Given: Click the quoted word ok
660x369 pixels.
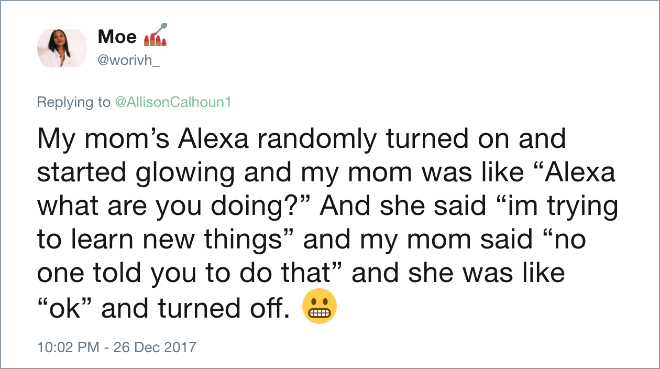Looking at the screenshot, I should point(65,308).
